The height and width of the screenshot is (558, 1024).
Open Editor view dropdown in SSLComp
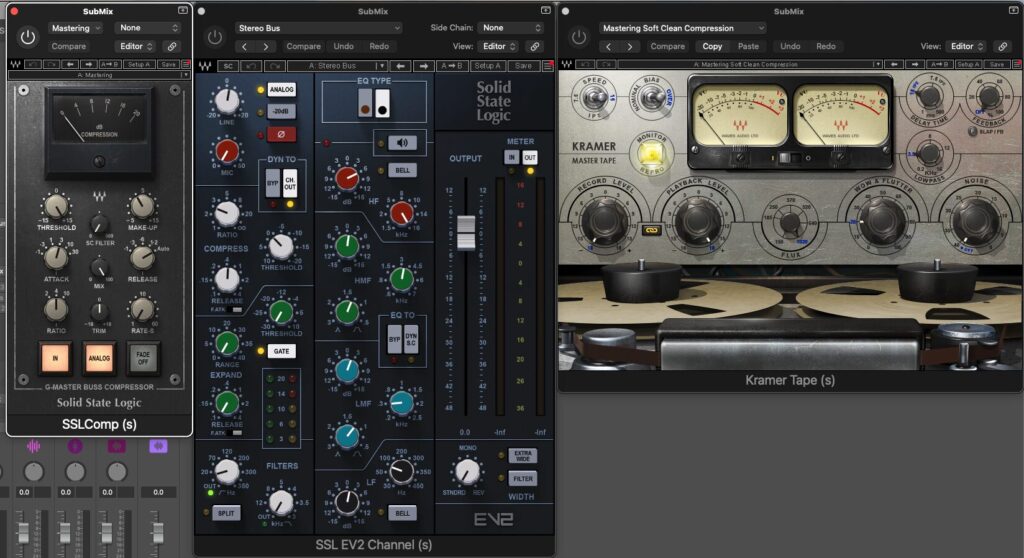point(136,46)
